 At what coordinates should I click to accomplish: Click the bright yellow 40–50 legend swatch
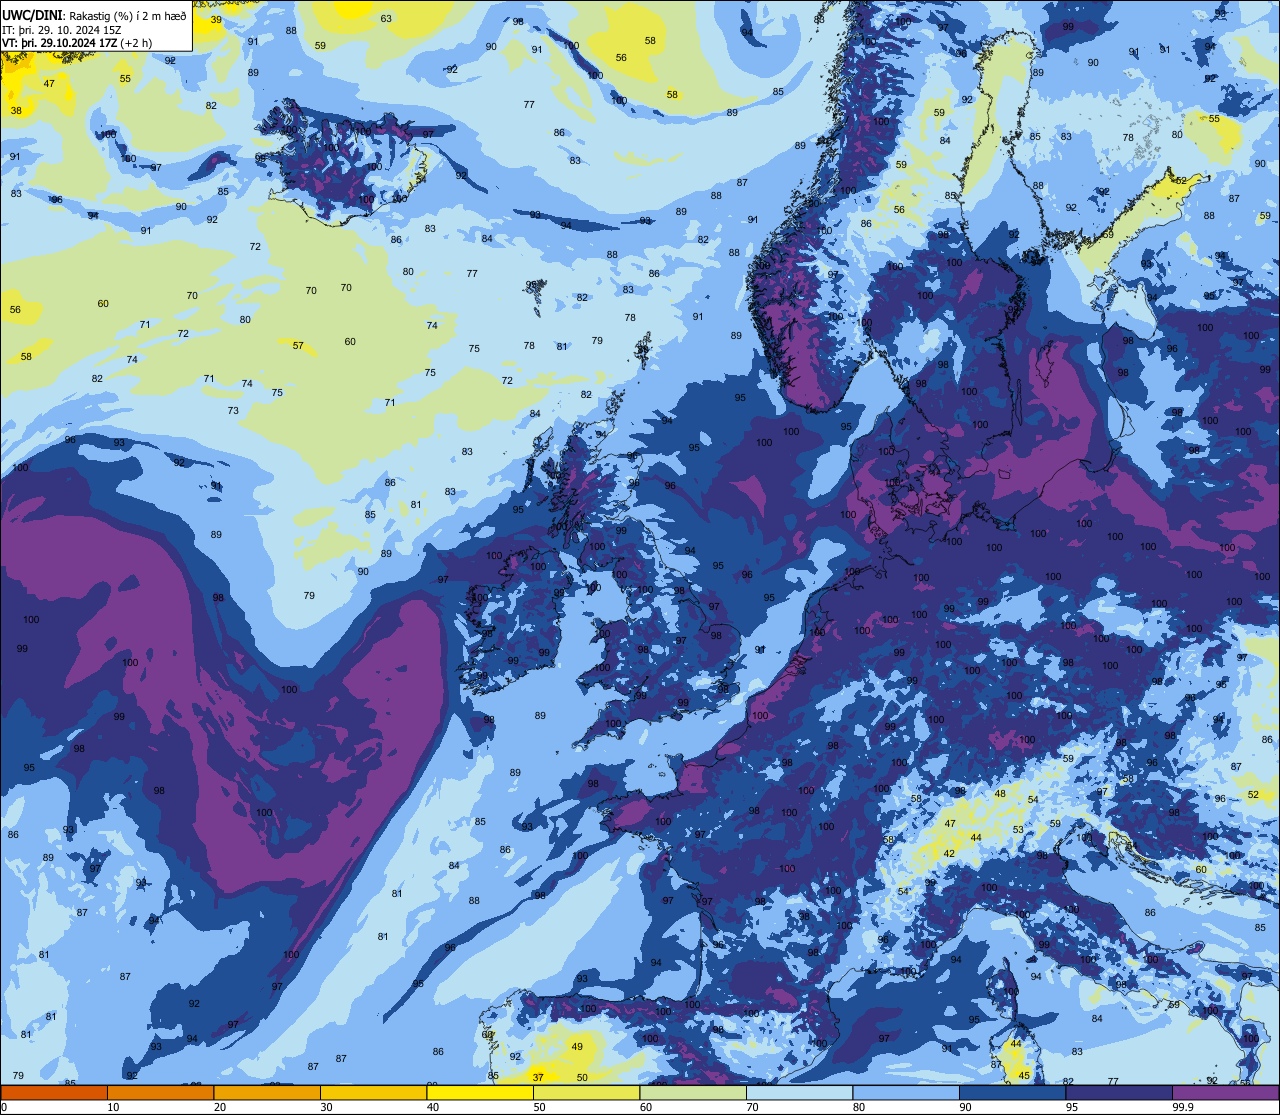[480, 1092]
